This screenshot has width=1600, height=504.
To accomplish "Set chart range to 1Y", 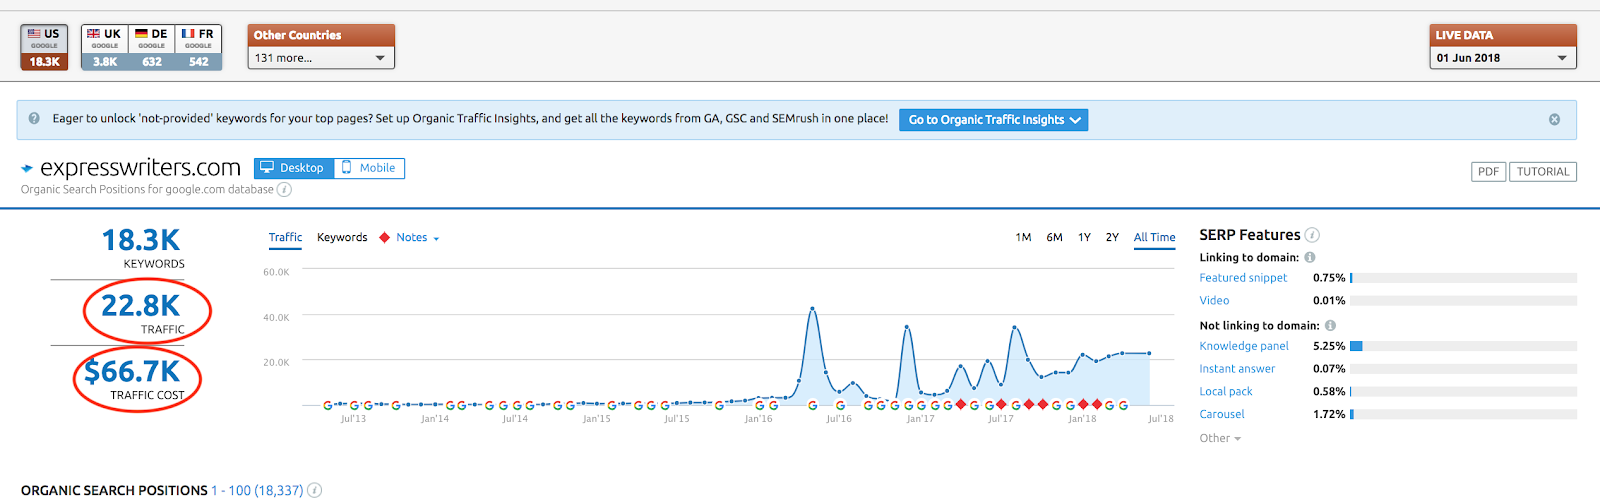I will click(x=1084, y=238).
